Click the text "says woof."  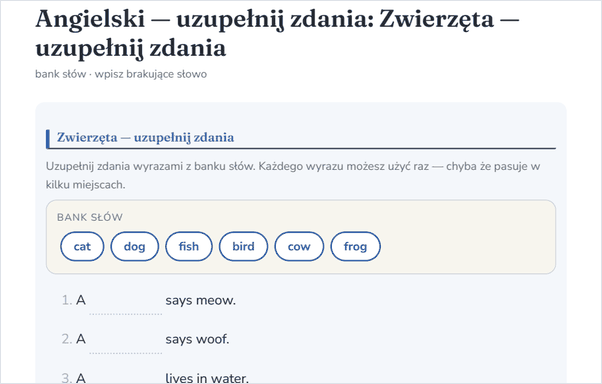click(197, 339)
